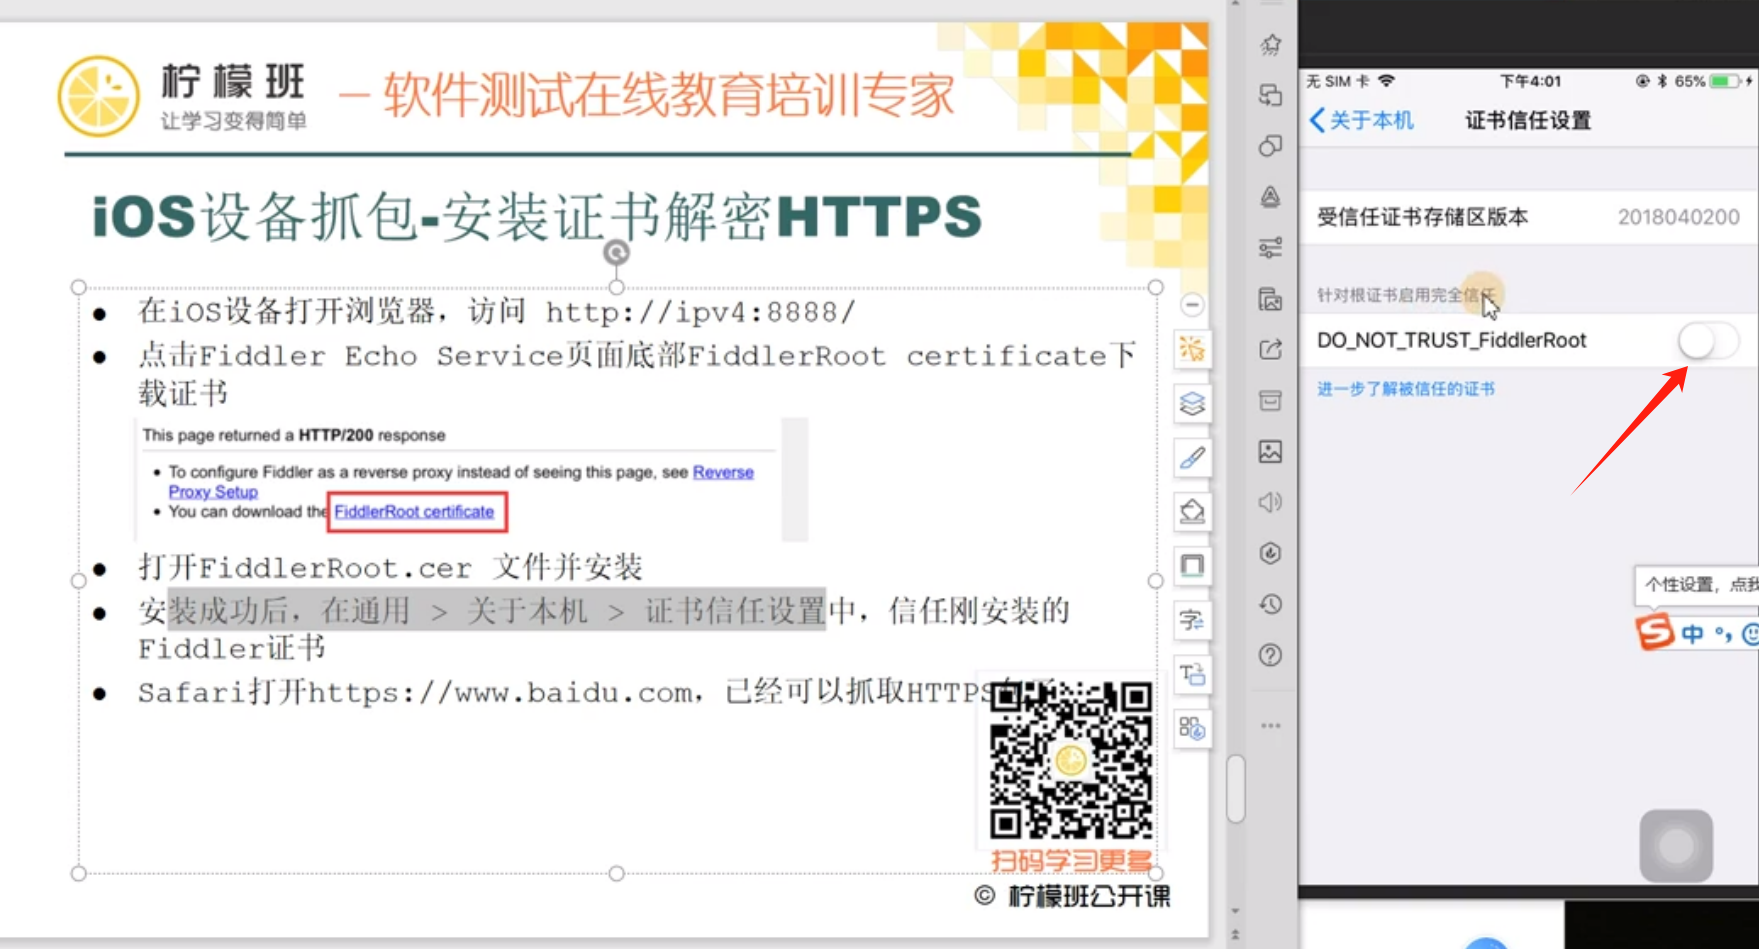Click the 下午4:01 clock in iOS status bar
Viewport: 1759px width, 949px height.
click(1530, 81)
